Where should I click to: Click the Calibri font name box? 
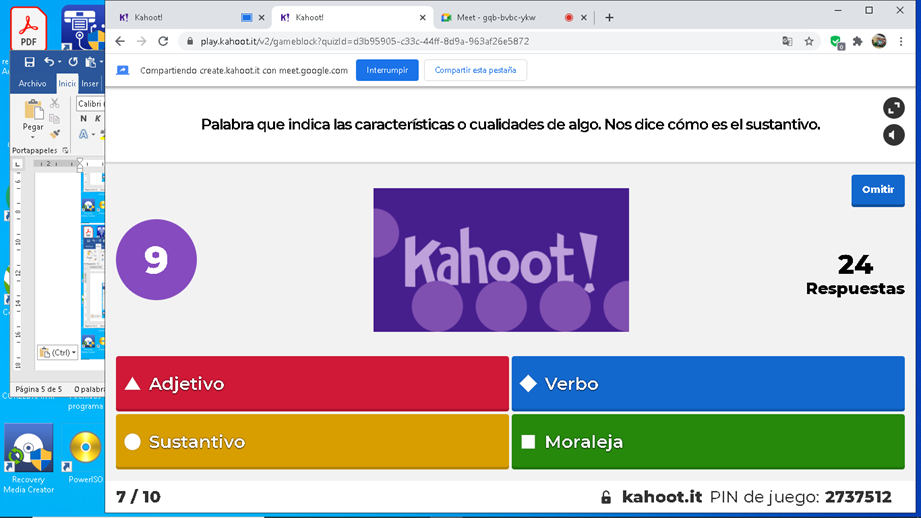(x=90, y=103)
